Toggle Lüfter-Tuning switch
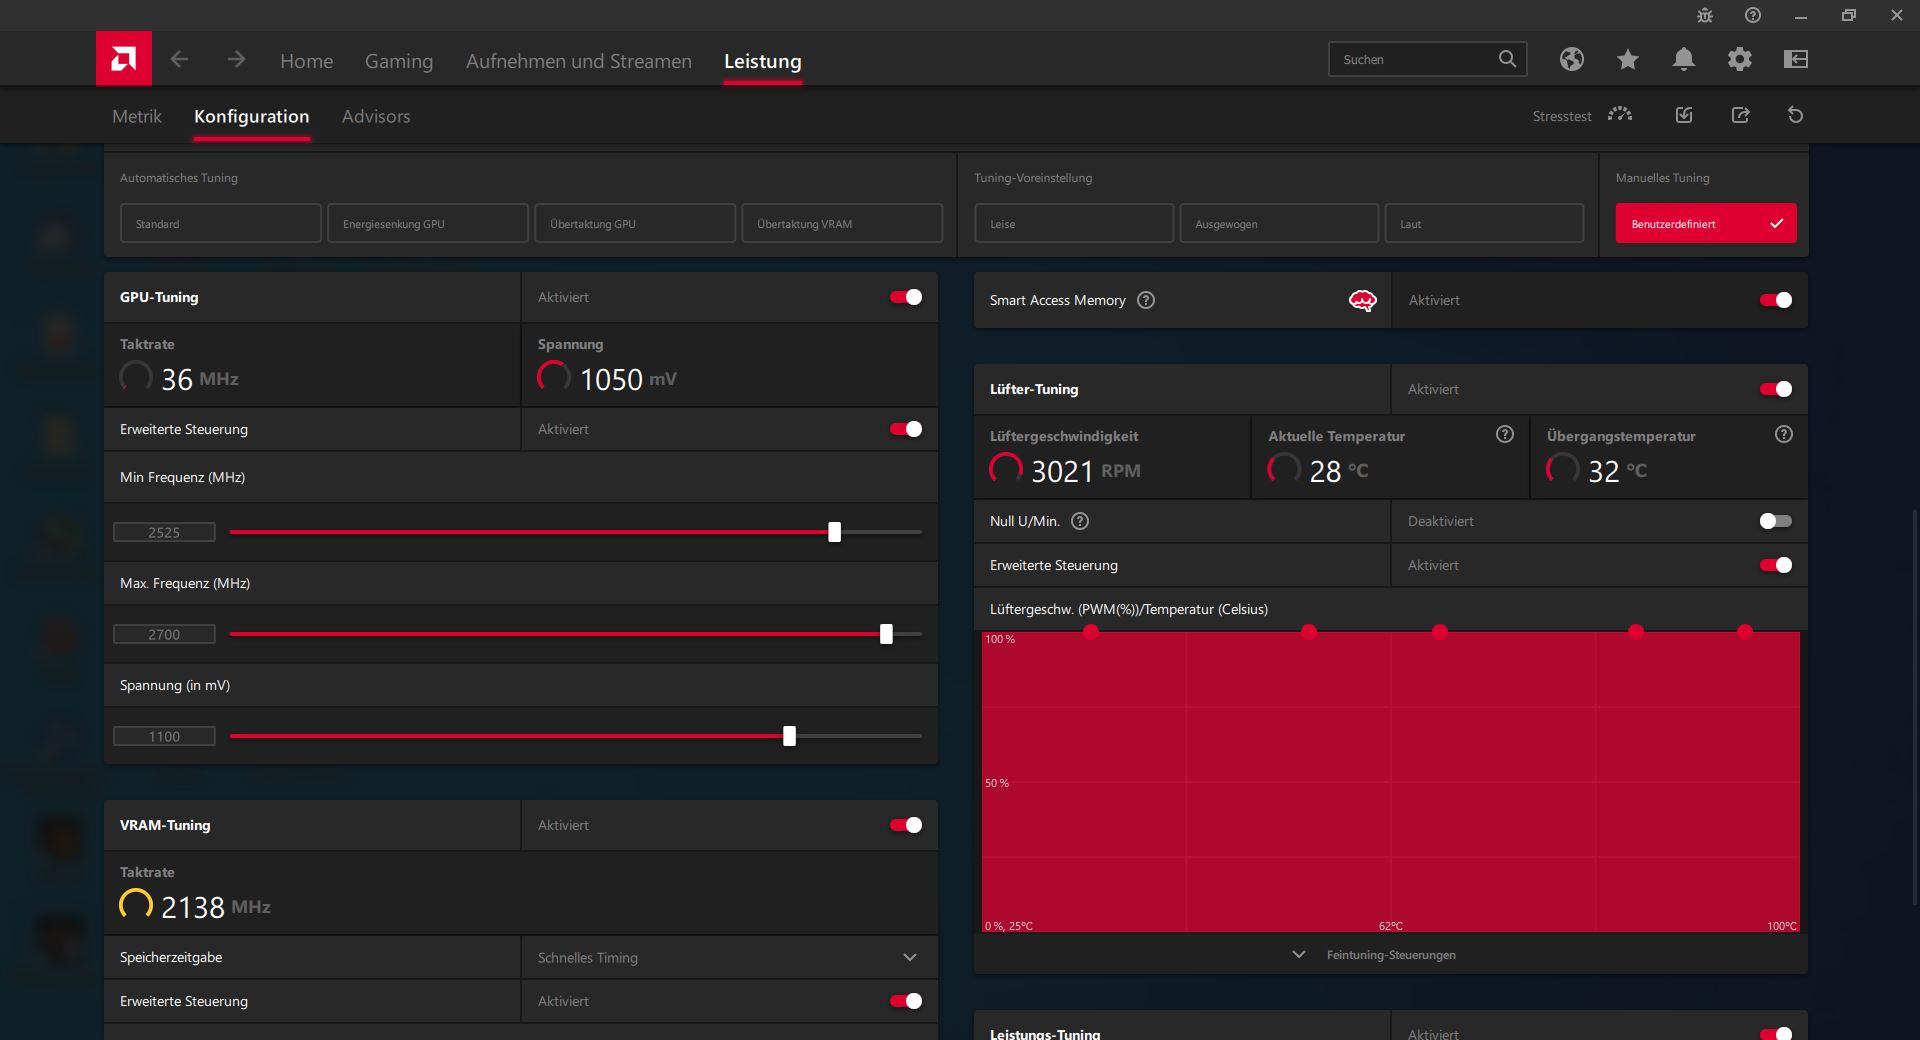The height and width of the screenshot is (1040, 1920). coord(1776,389)
